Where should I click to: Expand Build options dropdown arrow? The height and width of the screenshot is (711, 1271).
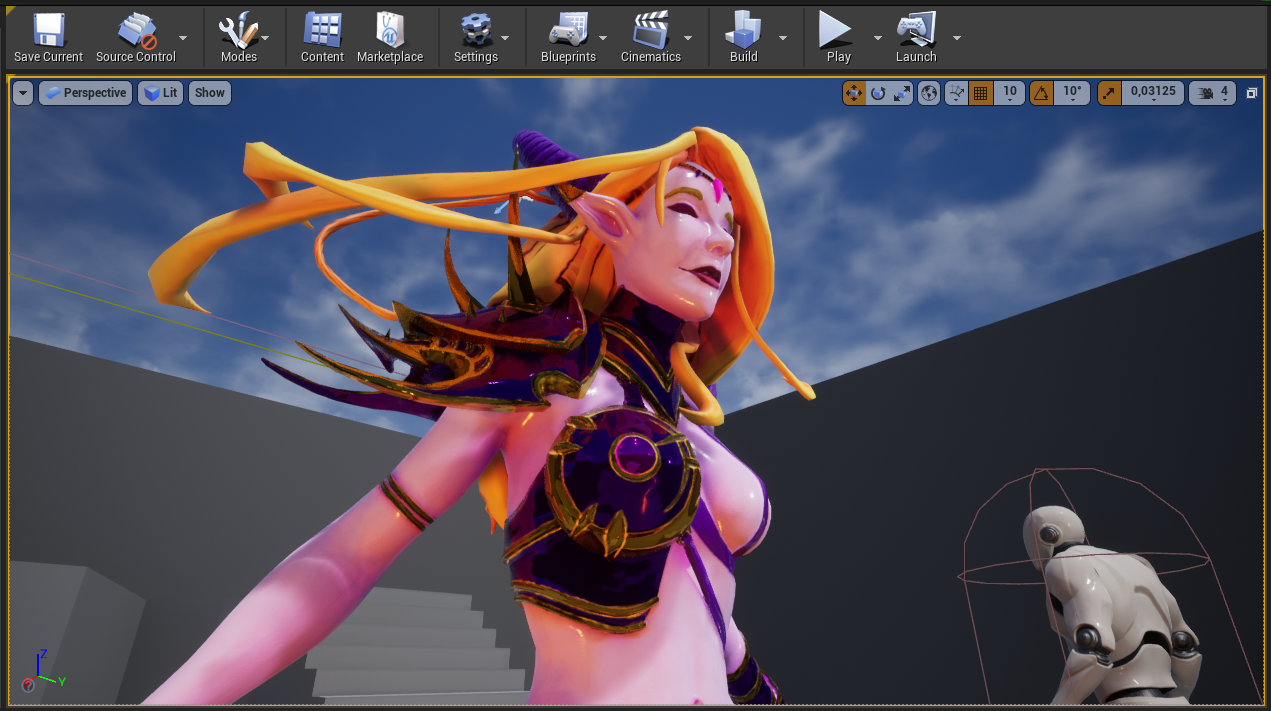(x=783, y=38)
